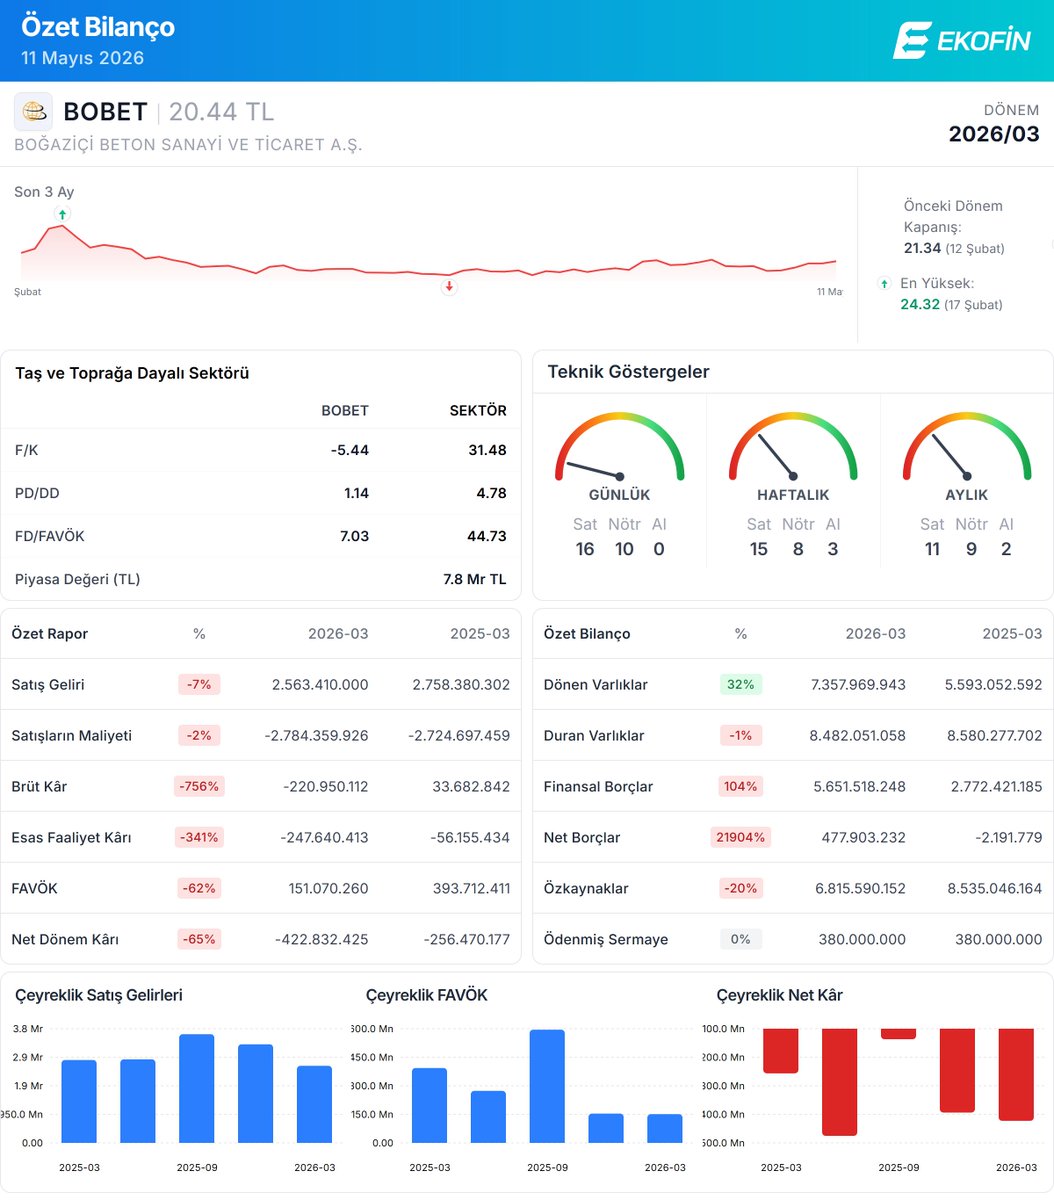Click the sector FD/FAVÖK value 44.73
This screenshot has width=1054, height=1200.
pos(486,536)
